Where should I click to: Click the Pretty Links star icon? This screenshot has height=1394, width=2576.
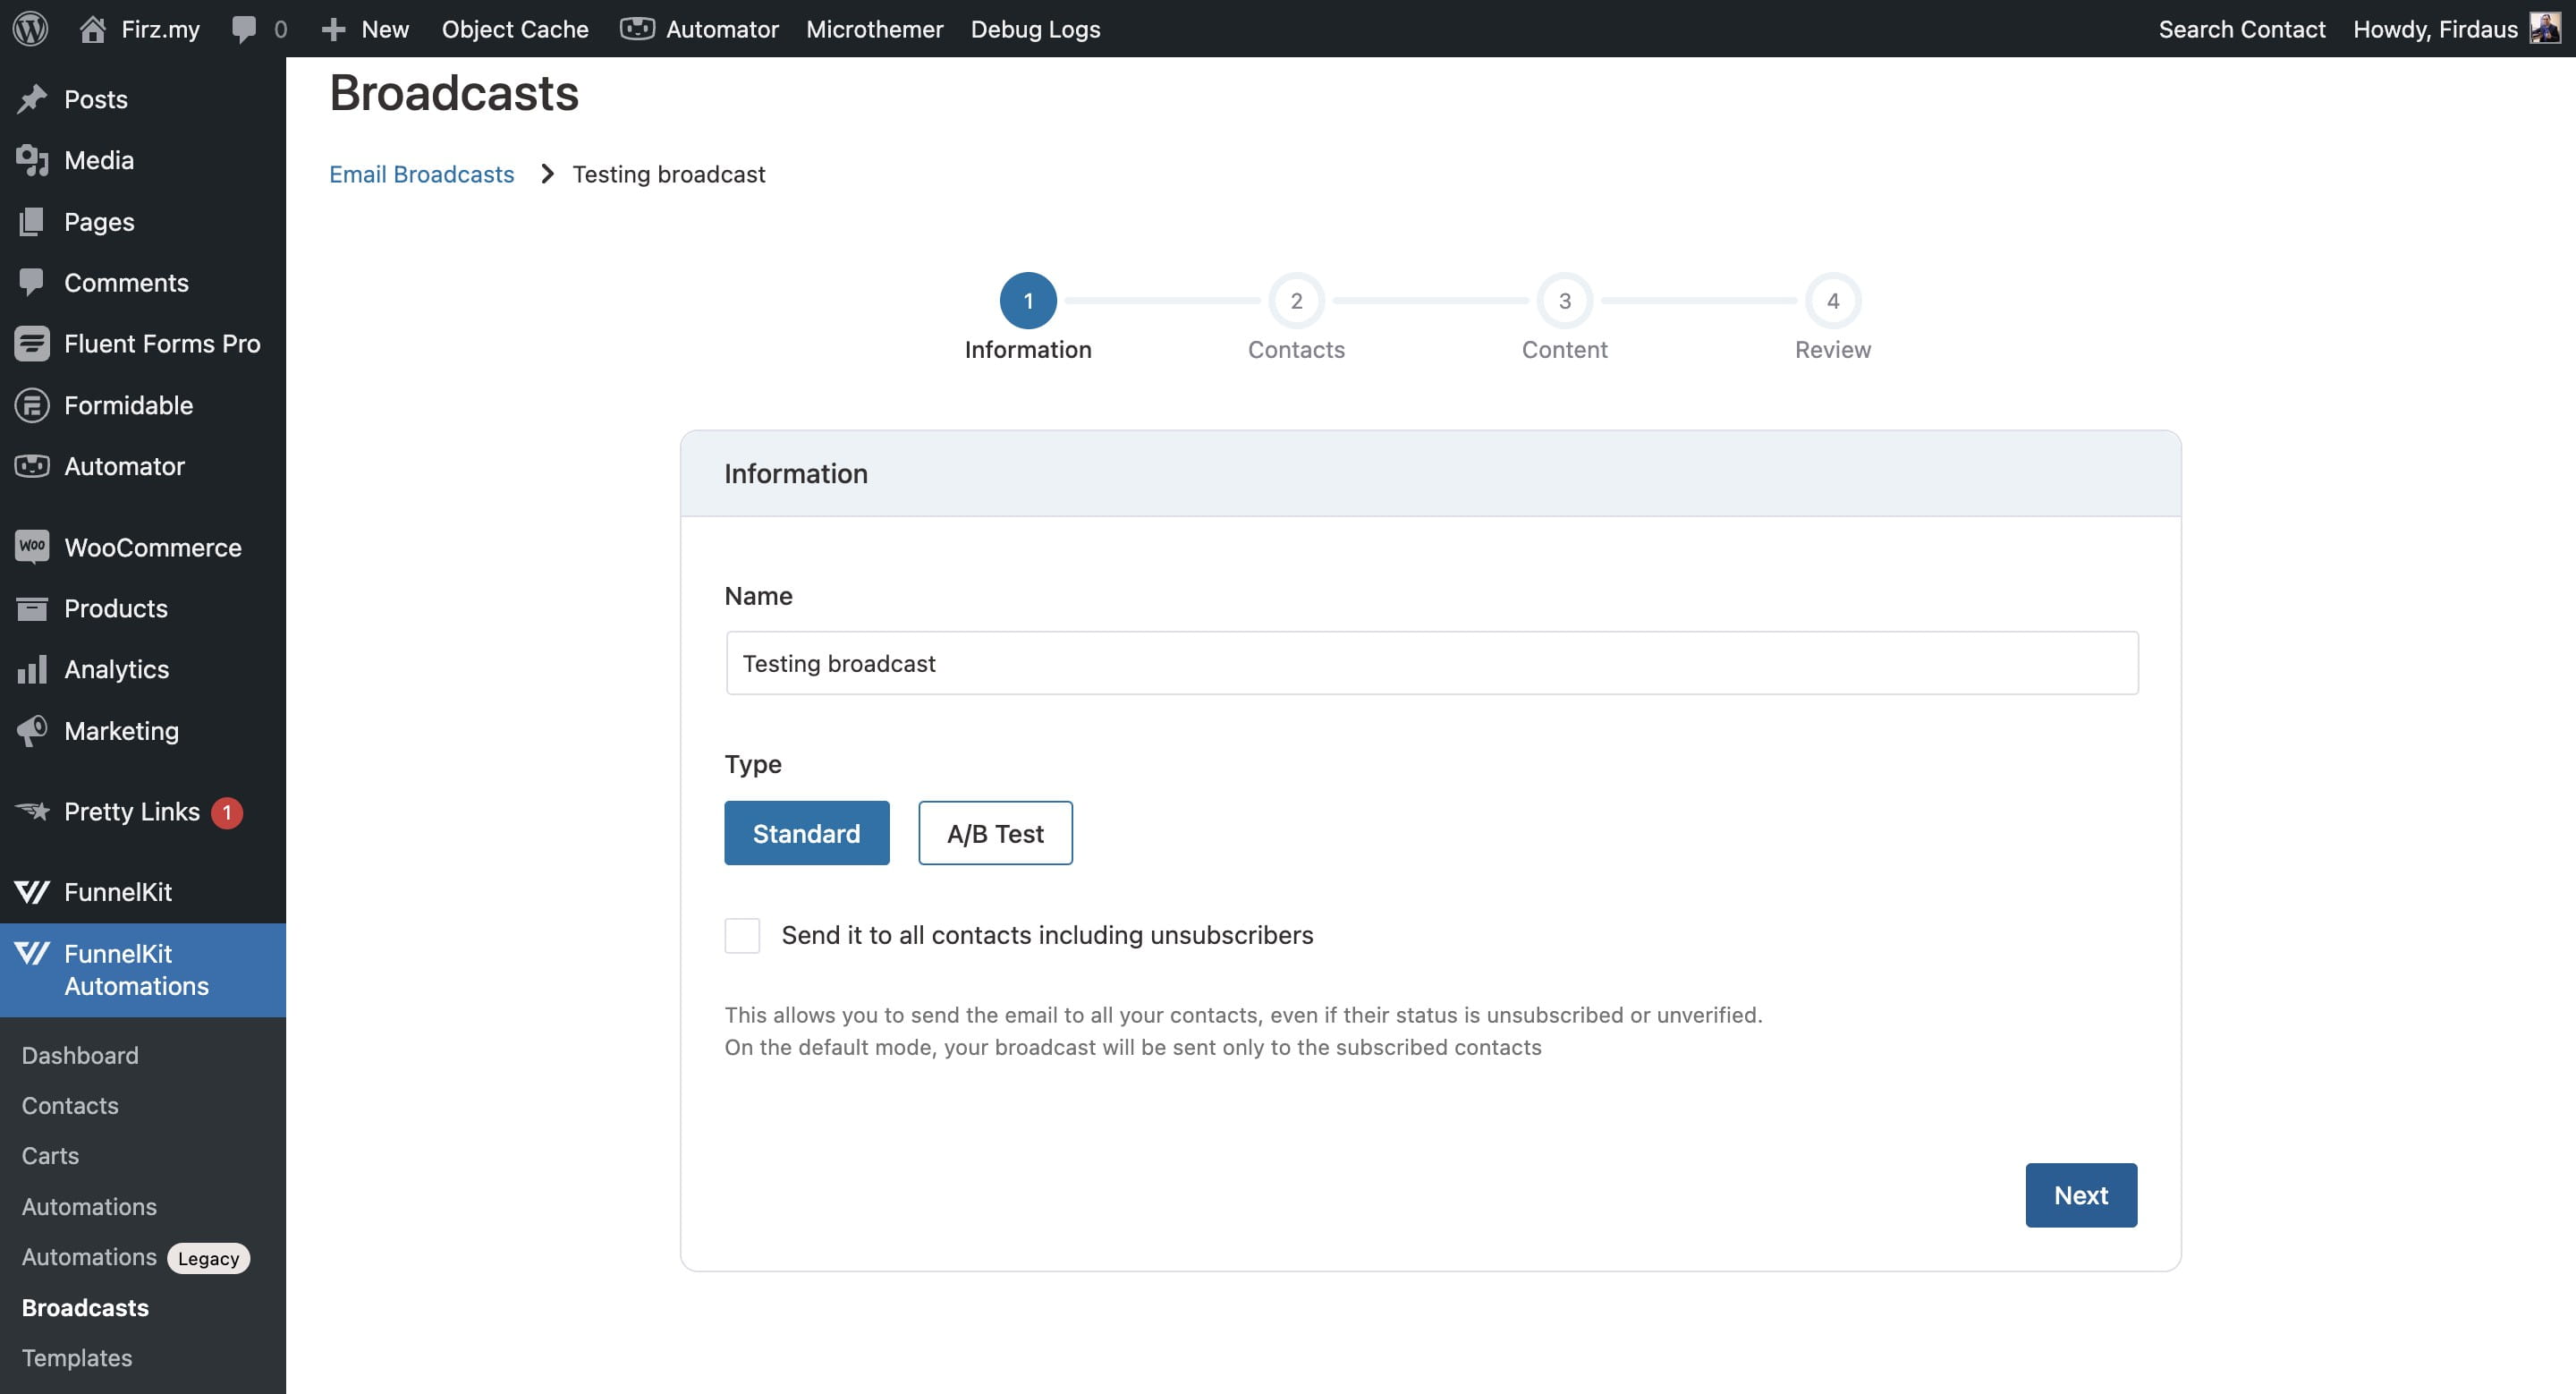point(32,811)
